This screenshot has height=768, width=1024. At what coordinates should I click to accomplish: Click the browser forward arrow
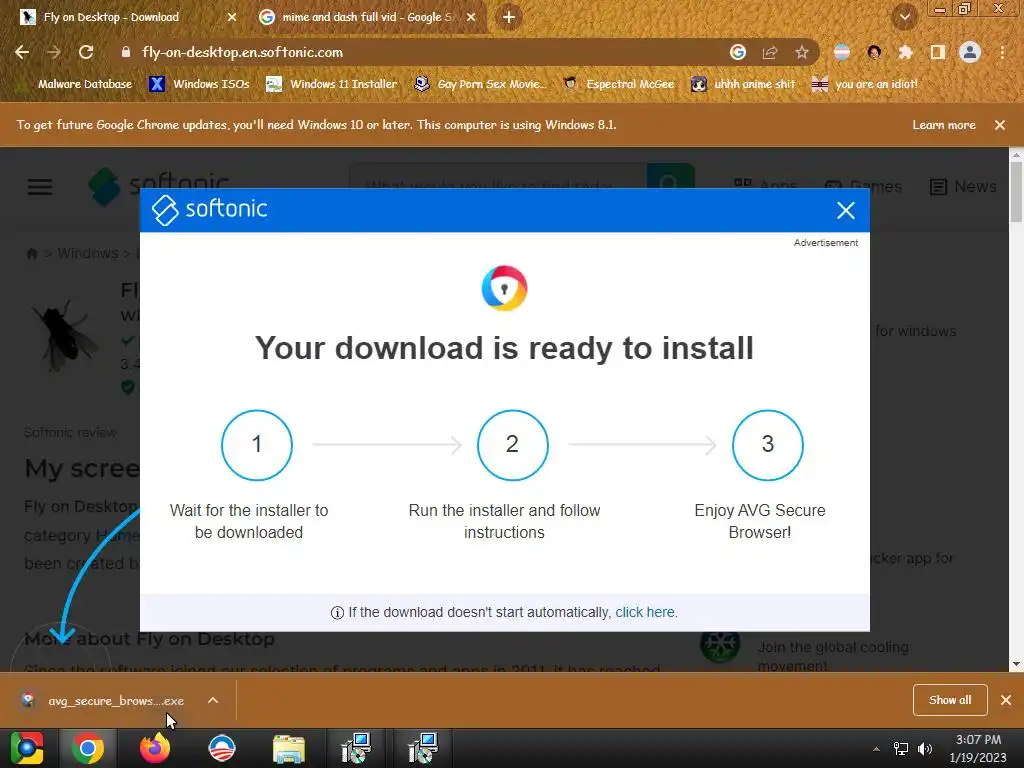pyautogui.click(x=54, y=52)
